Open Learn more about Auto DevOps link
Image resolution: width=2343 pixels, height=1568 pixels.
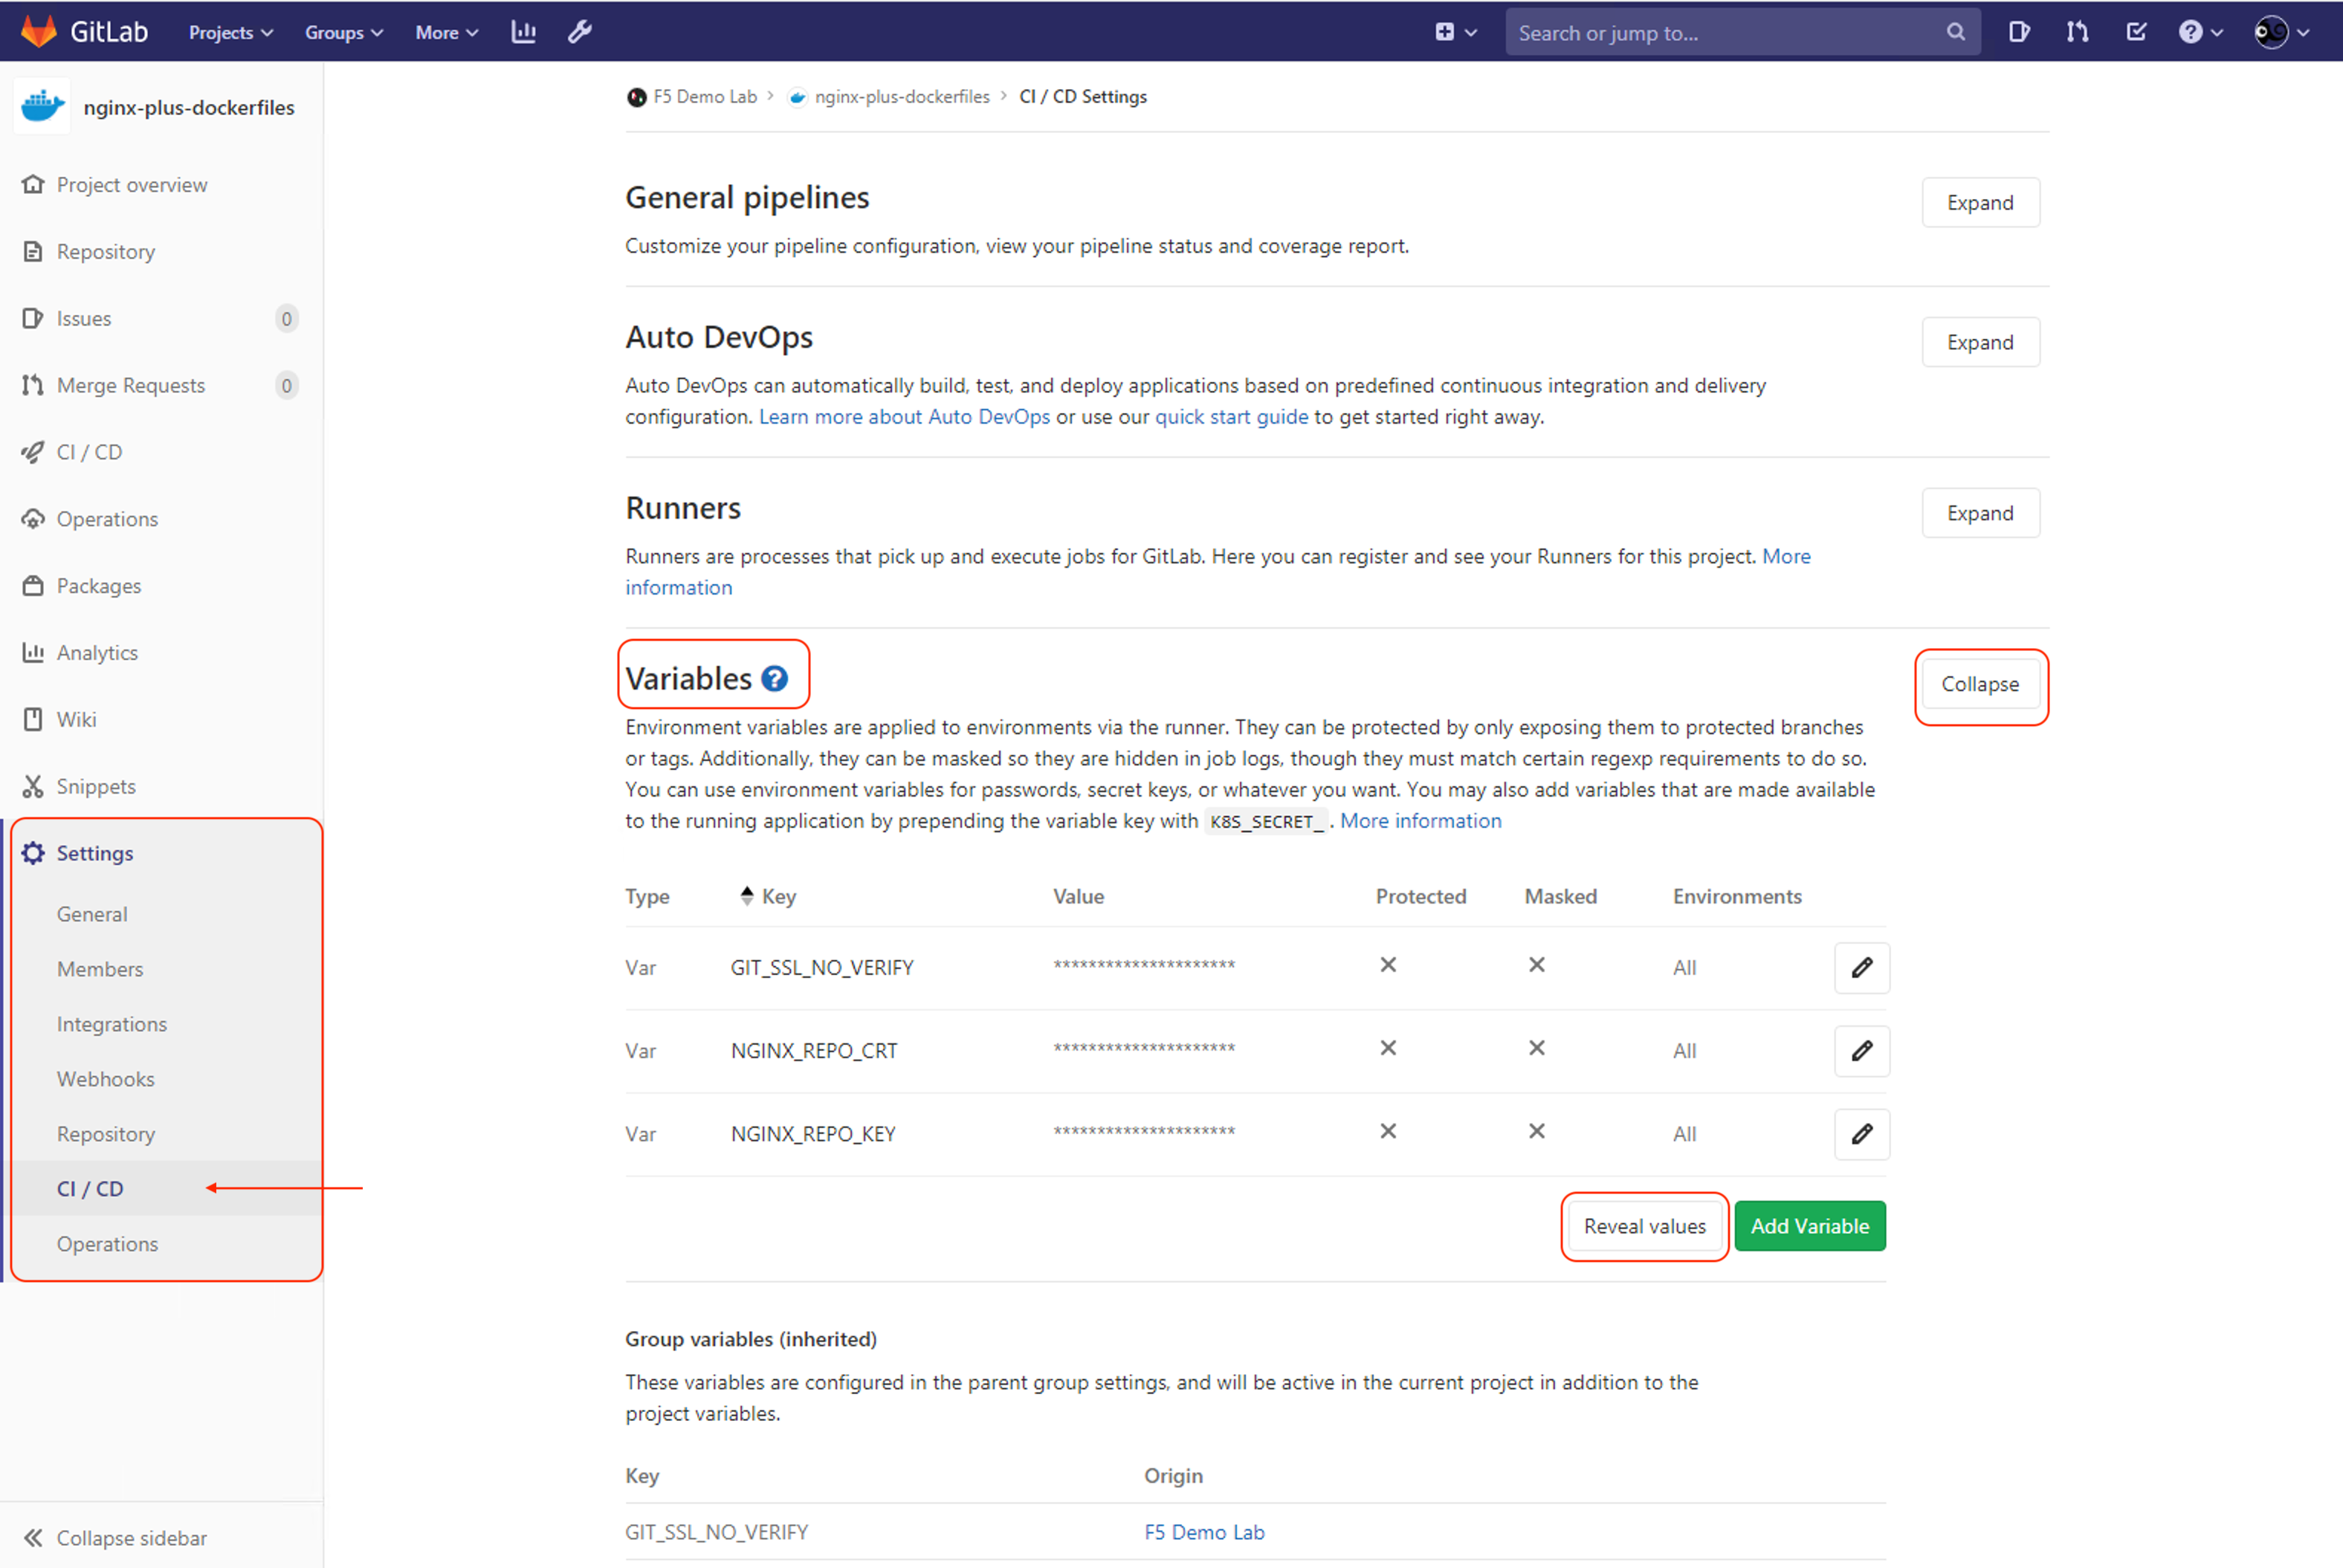click(904, 417)
